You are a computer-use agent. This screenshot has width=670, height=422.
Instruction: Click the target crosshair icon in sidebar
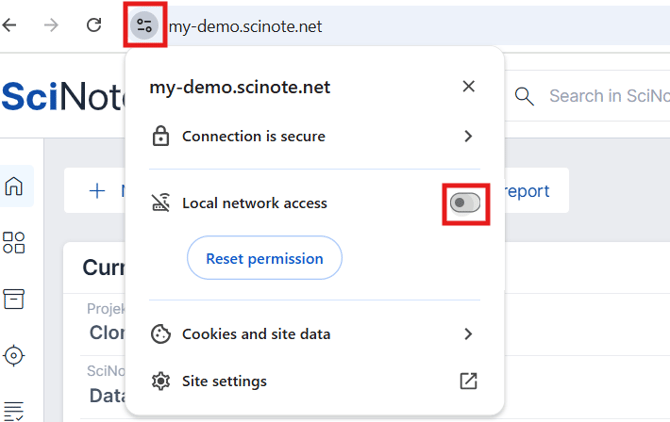click(14, 354)
